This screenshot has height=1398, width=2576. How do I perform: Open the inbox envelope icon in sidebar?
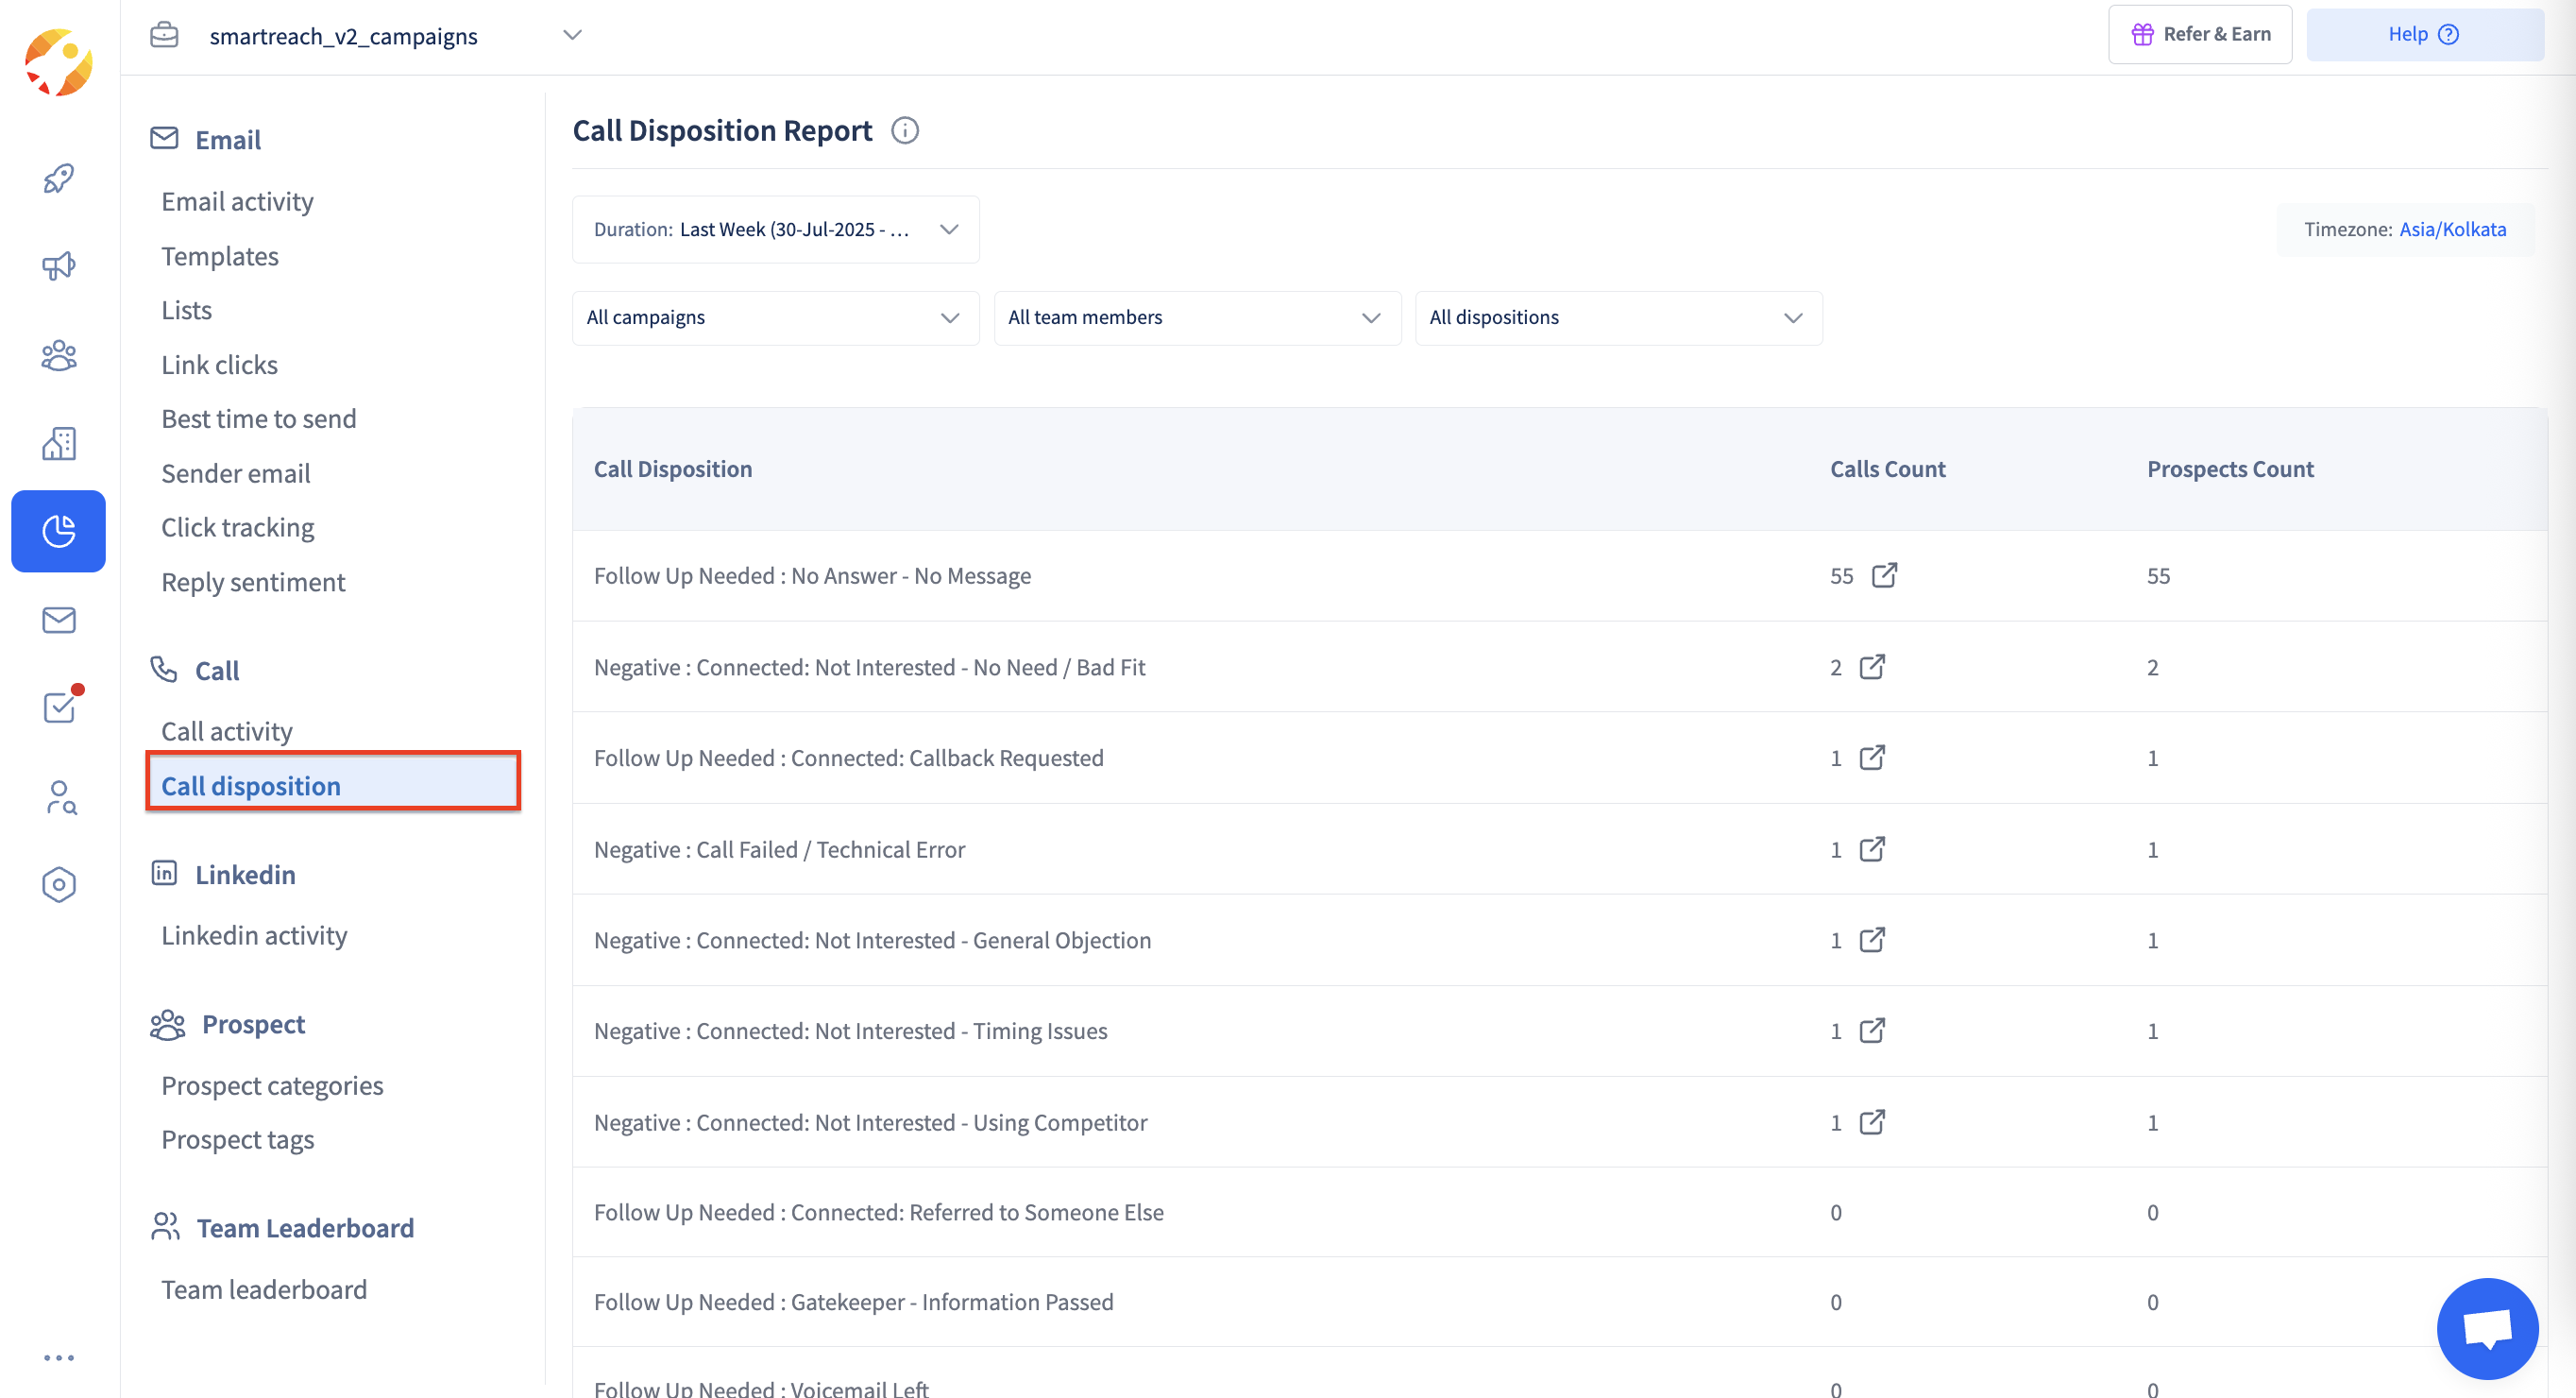(58, 620)
